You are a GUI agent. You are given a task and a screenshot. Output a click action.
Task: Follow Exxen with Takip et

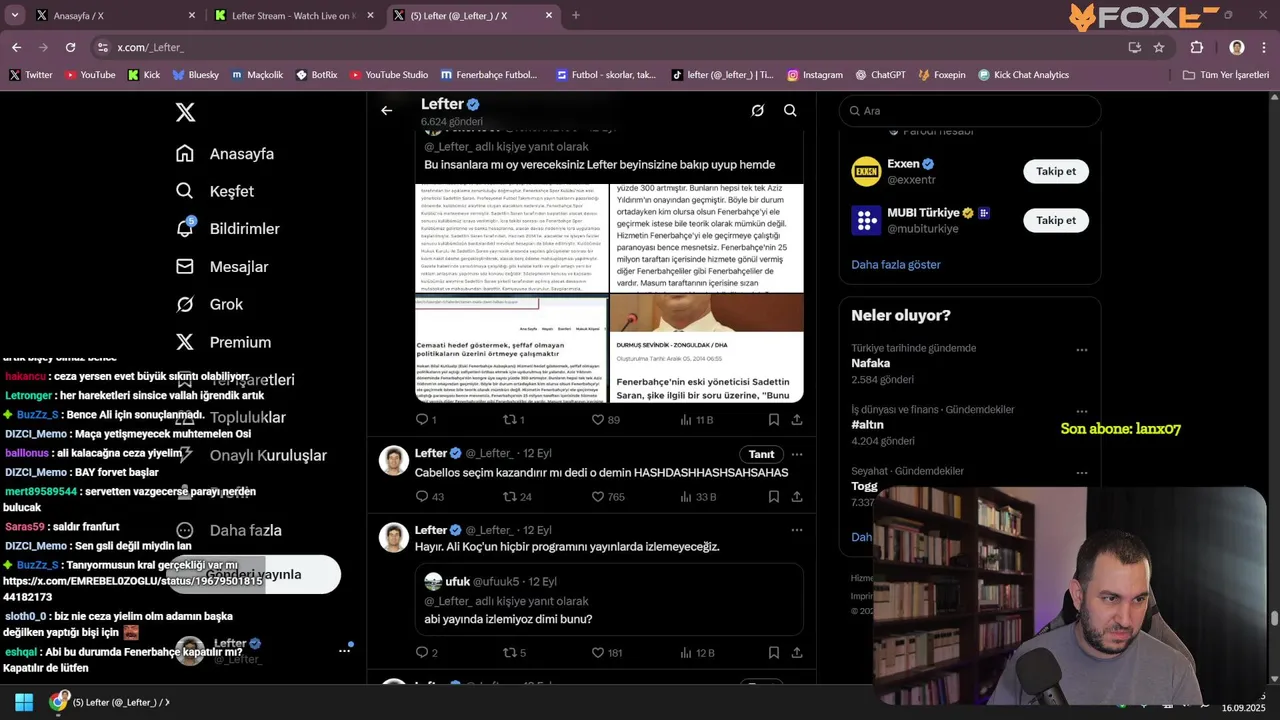[1056, 171]
